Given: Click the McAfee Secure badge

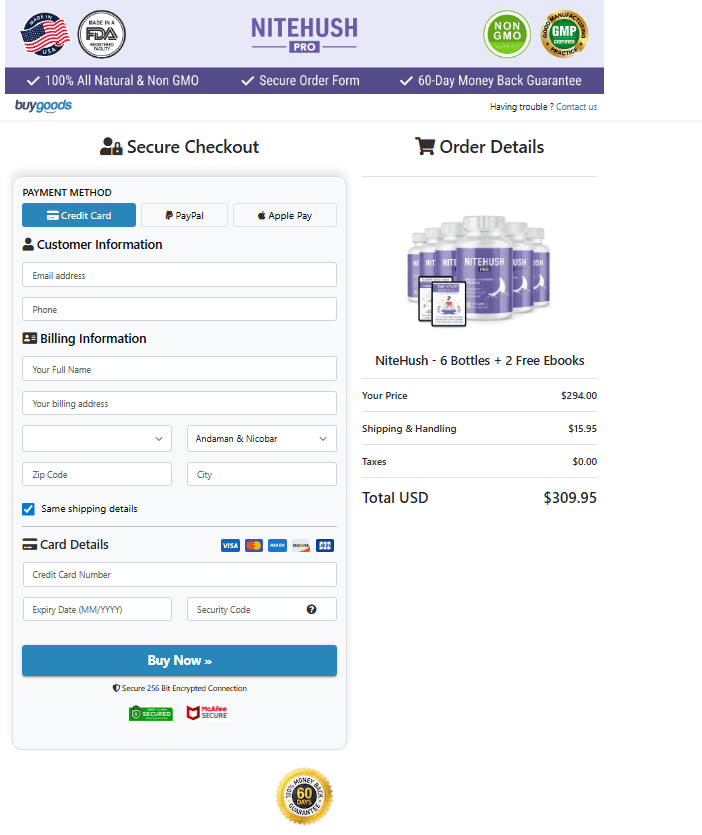Looking at the screenshot, I should (206, 713).
